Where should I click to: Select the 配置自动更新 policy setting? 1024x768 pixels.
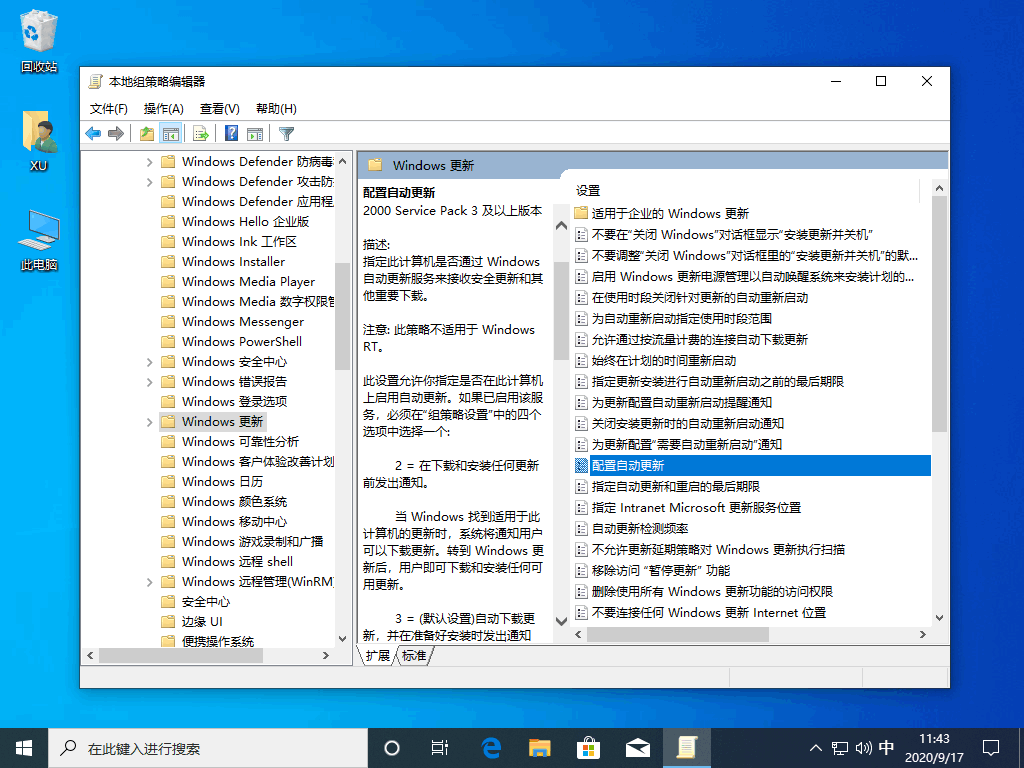628,465
